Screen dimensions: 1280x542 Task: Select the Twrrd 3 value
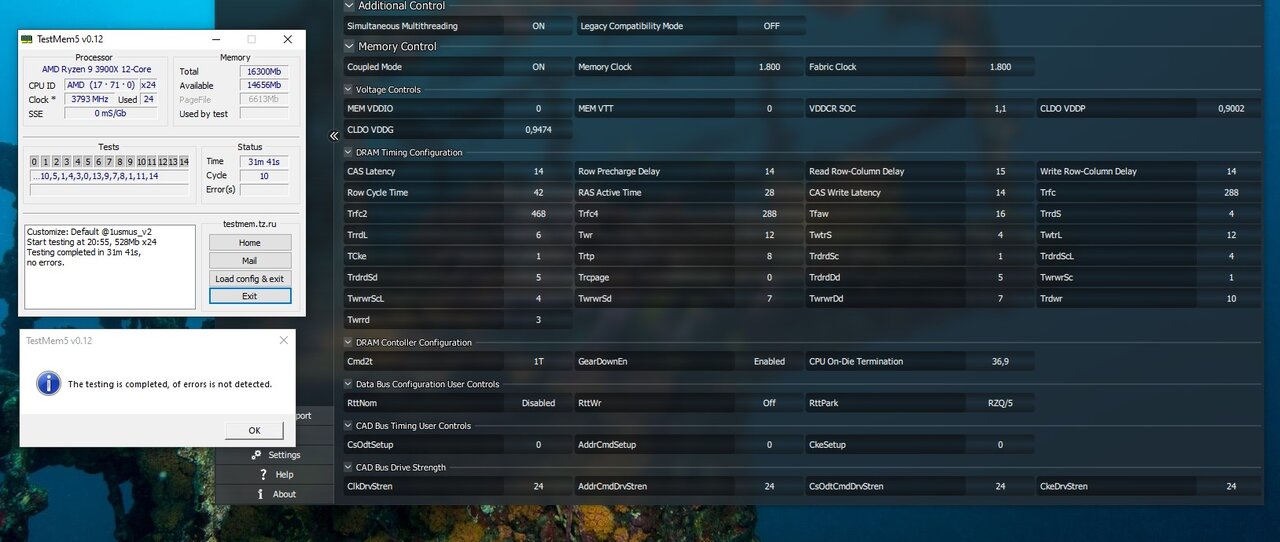coord(538,320)
